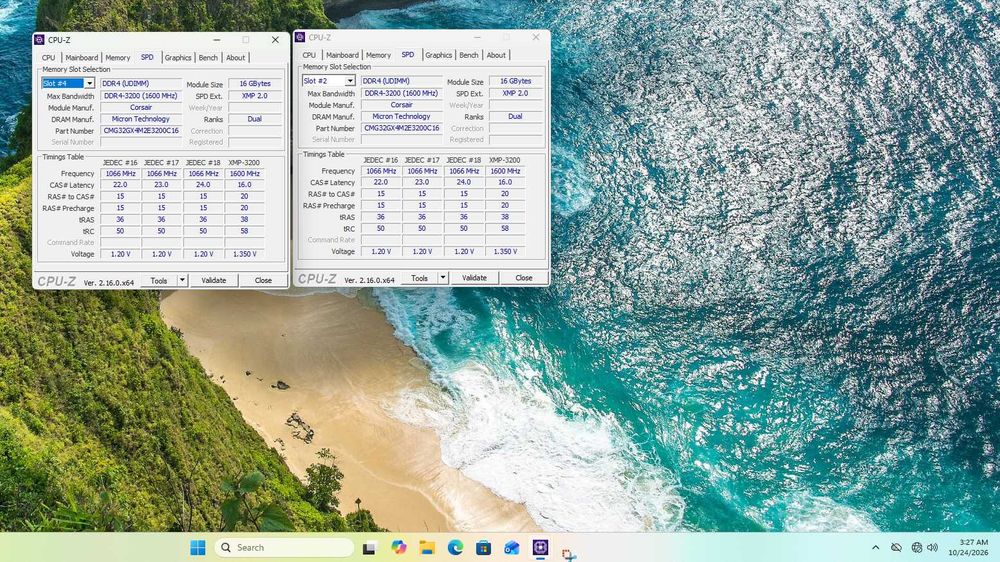This screenshot has width=1000, height=562.
Task: Open Graphics tab in left CPU-Z window
Action: pos(178,57)
